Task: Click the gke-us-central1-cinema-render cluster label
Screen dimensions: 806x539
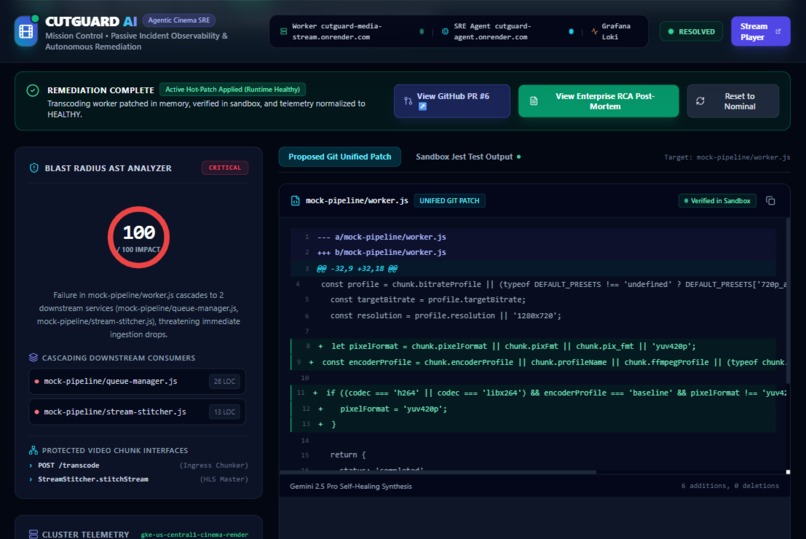Action: pos(194,534)
